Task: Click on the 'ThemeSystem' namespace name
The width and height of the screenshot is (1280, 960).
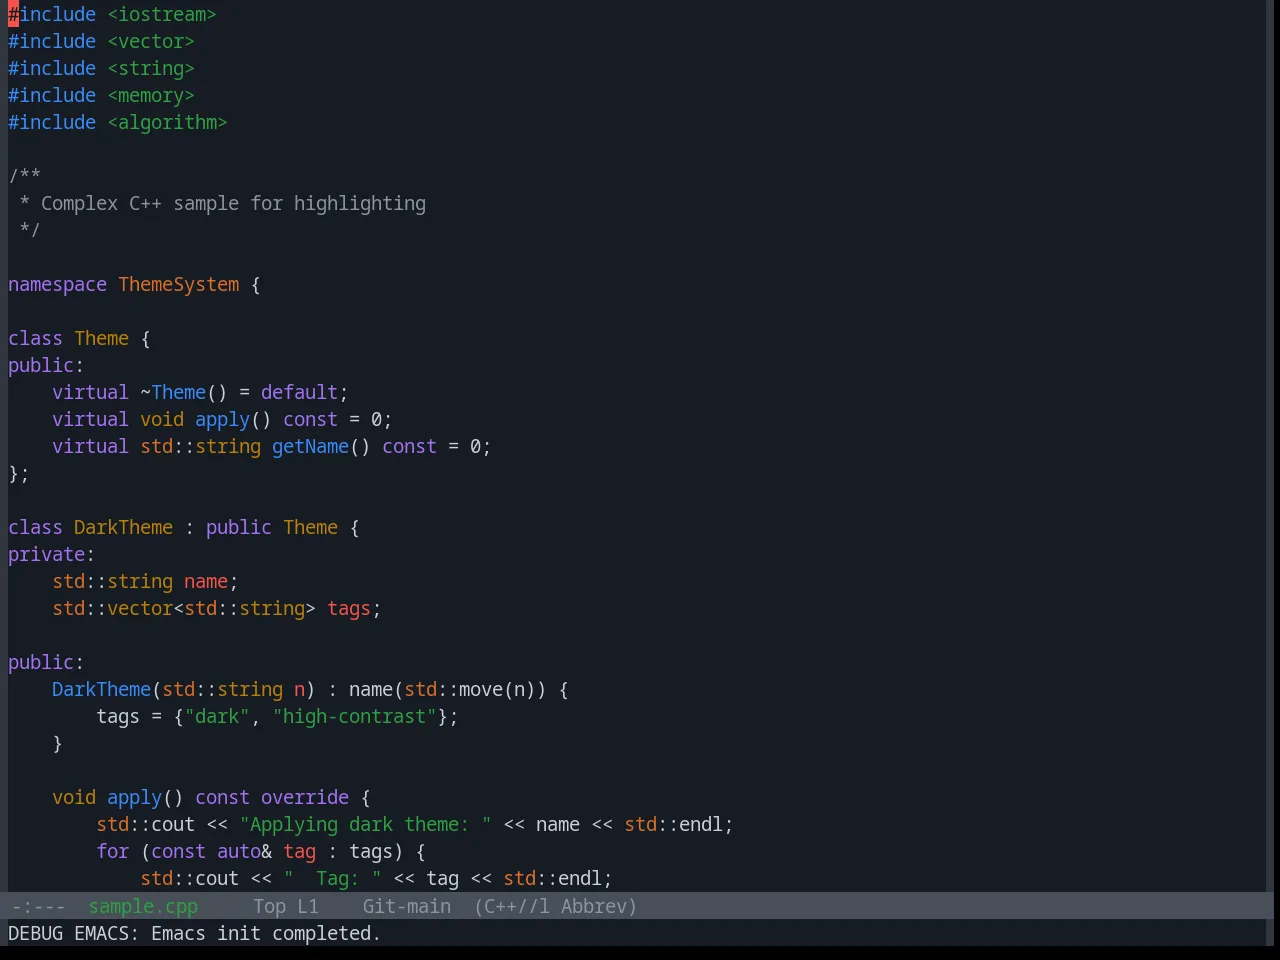Action: pyautogui.click(x=179, y=284)
